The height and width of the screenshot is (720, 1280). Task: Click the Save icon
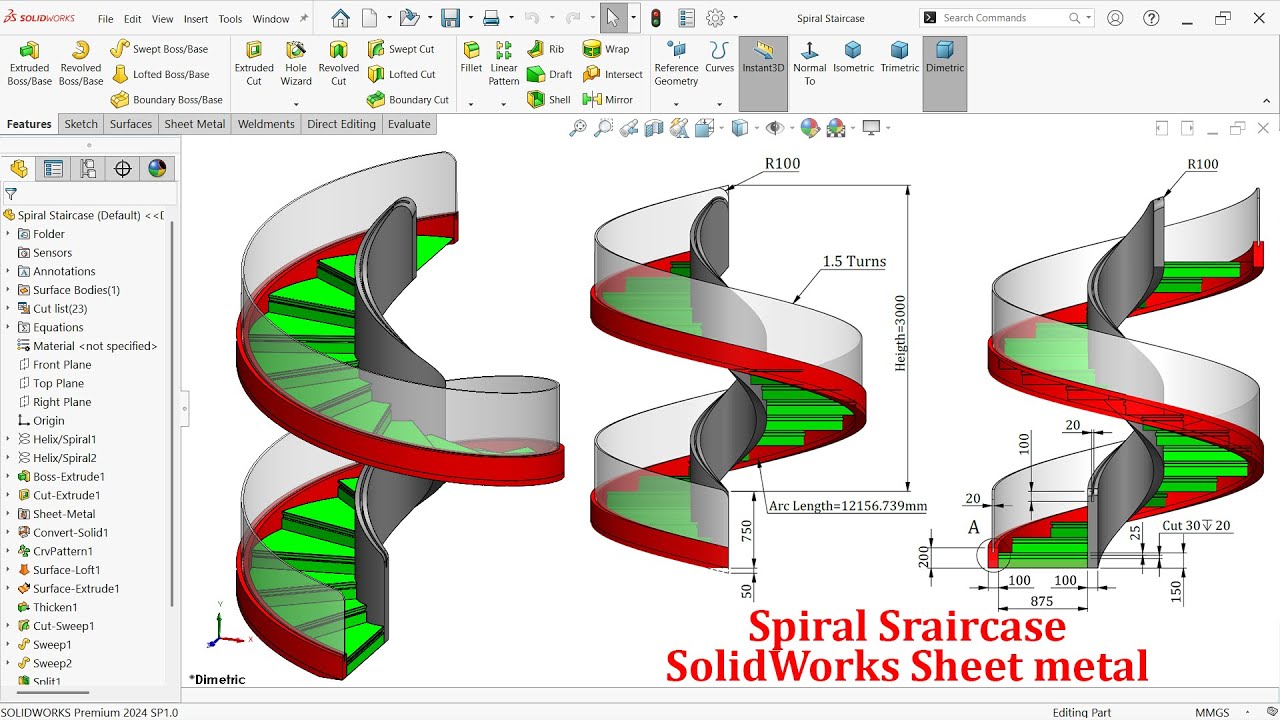450,18
